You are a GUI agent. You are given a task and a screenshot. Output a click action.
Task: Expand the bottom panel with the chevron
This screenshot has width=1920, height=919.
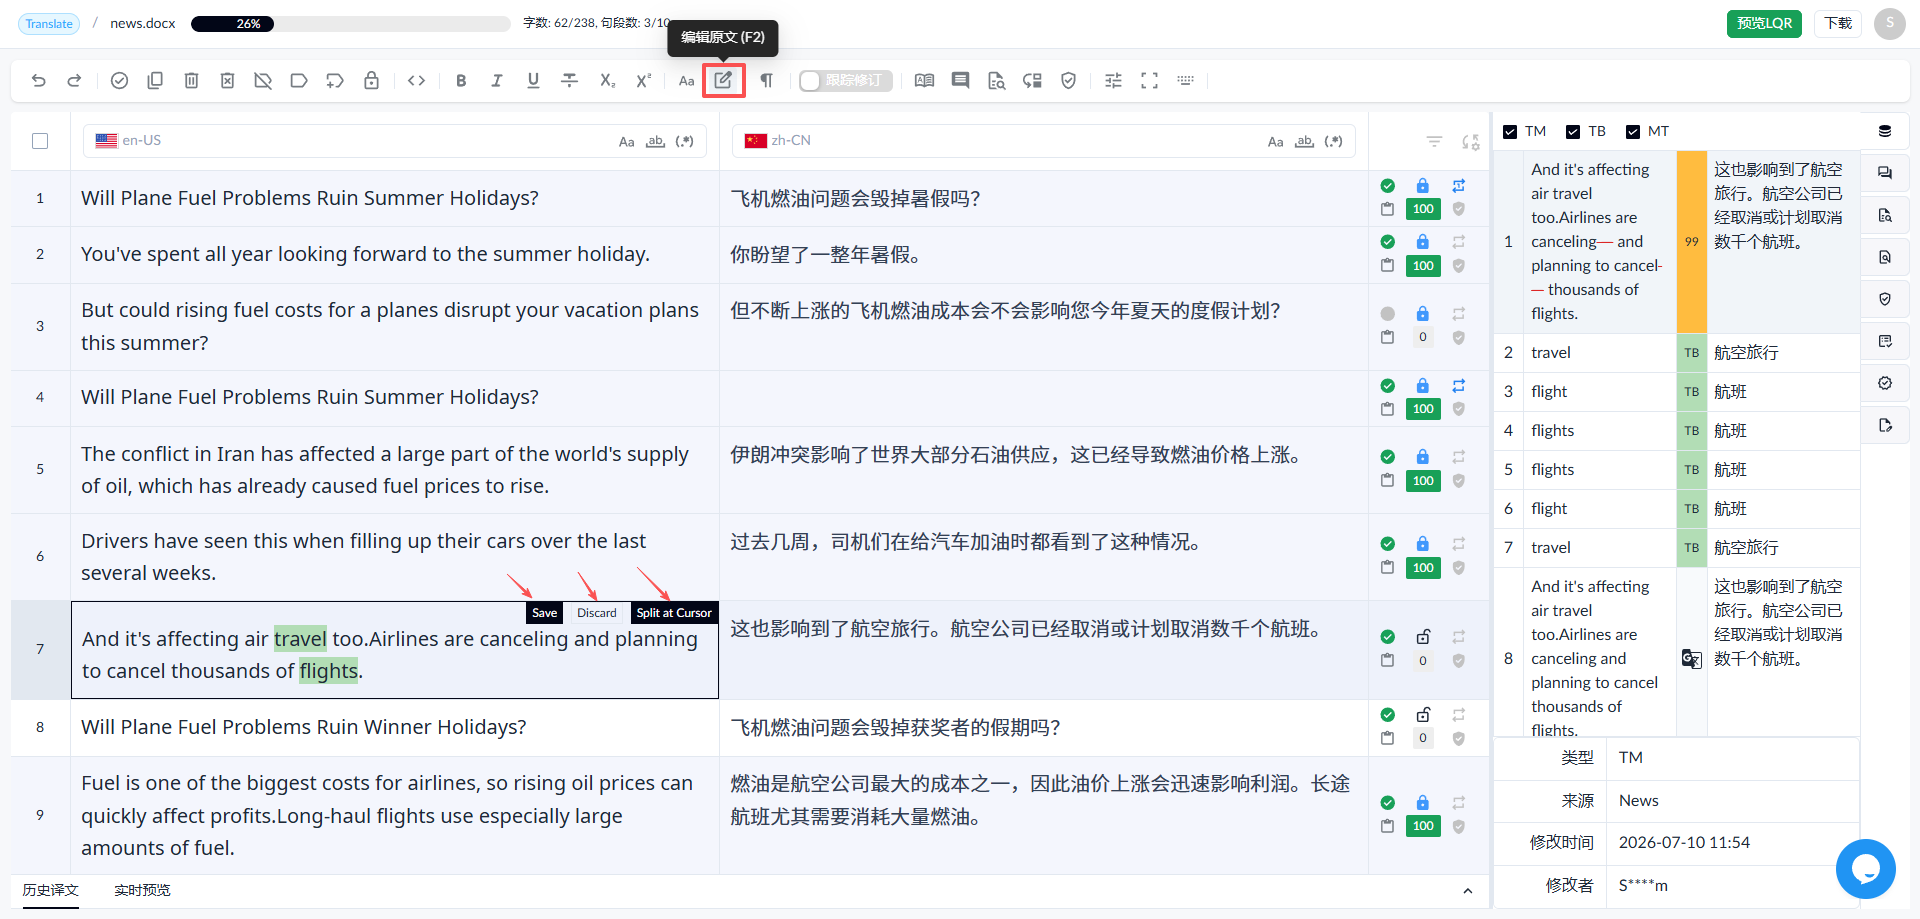tap(1467, 891)
